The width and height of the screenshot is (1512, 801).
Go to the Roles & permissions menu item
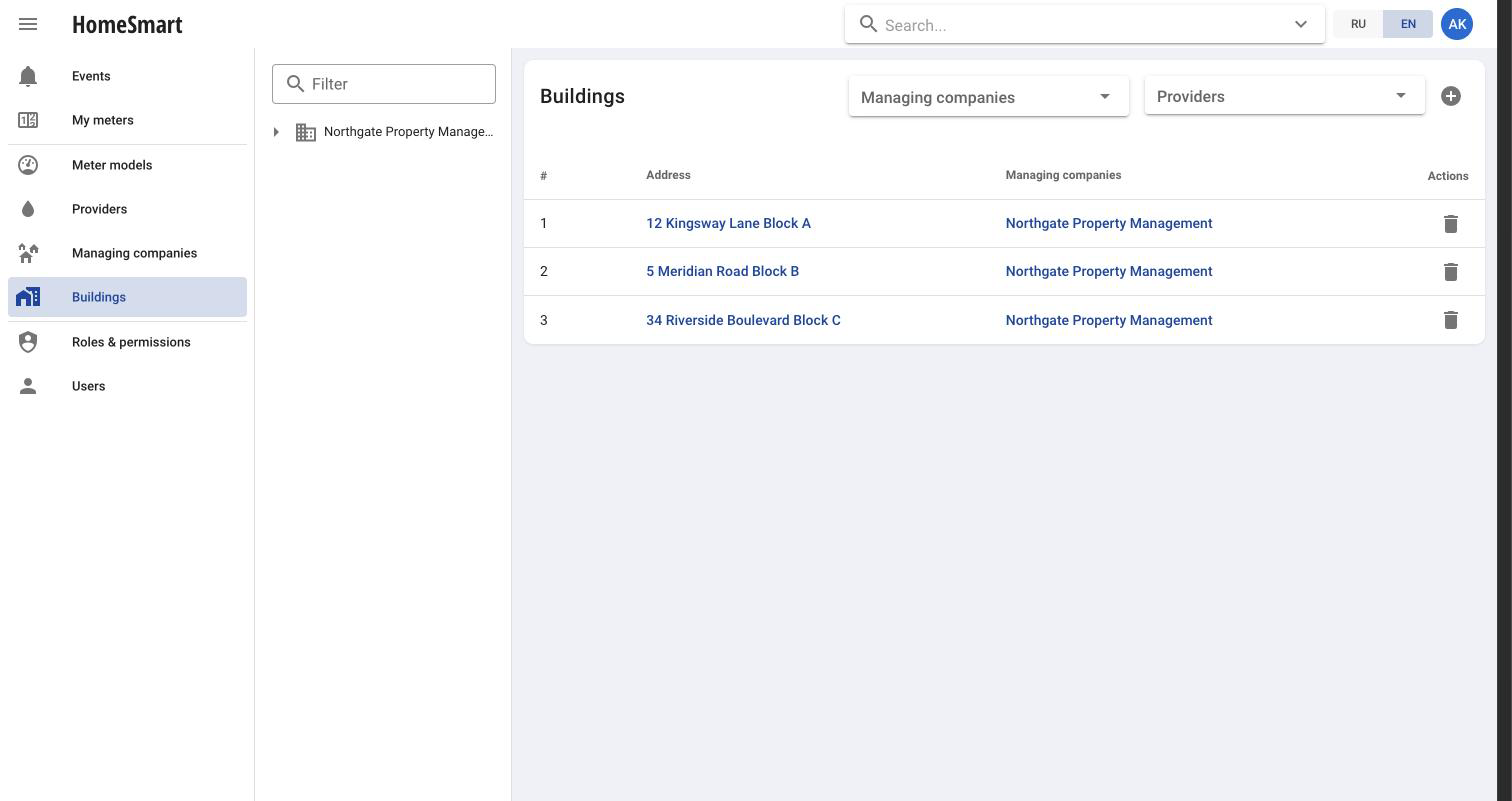click(128, 342)
